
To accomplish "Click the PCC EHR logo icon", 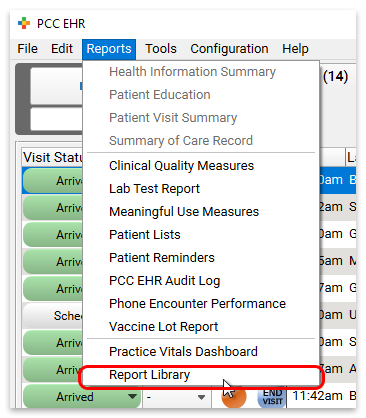I will click(24, 24).
